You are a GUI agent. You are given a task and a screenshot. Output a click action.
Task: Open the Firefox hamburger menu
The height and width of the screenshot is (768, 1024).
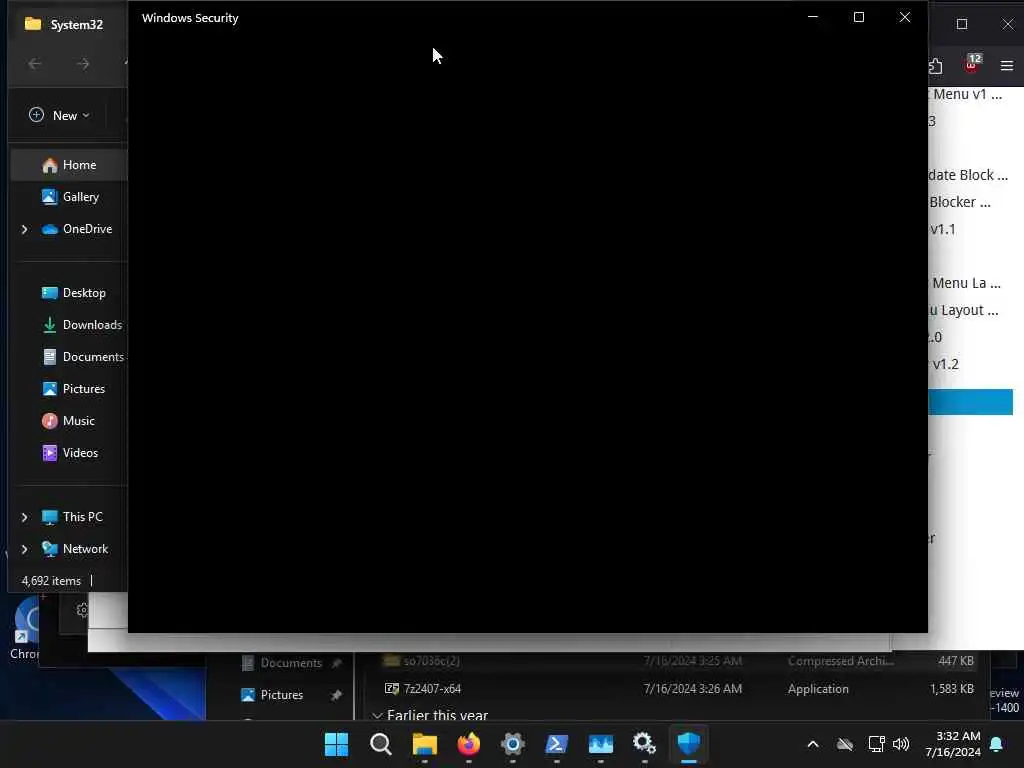tap(1006, 65)
